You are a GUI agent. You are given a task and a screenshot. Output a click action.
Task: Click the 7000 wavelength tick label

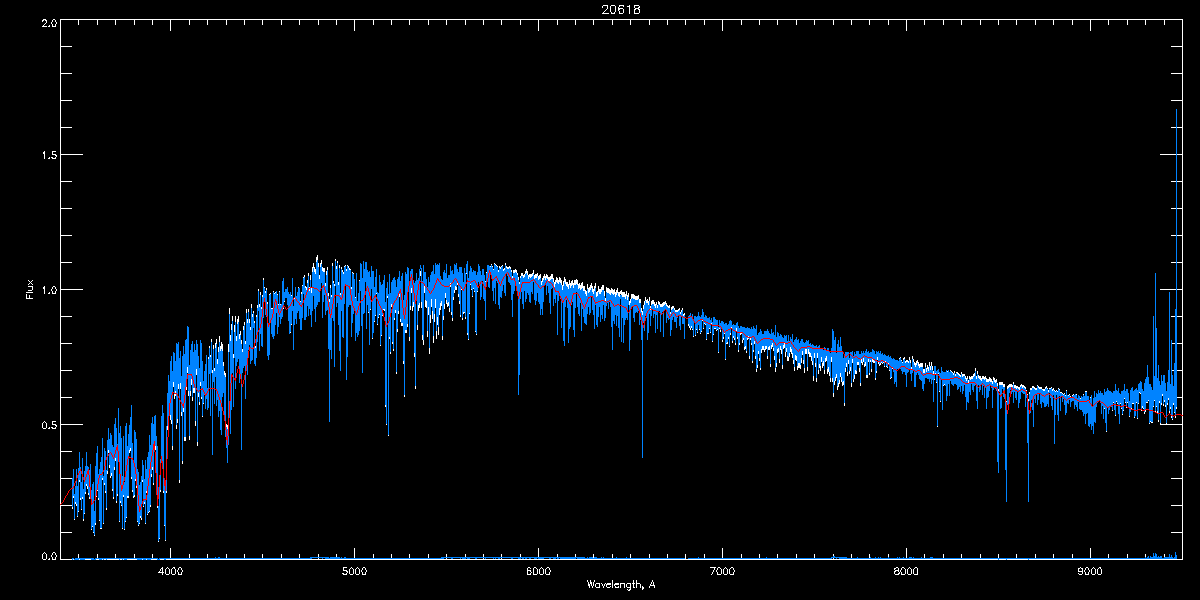[x=722, y=572]
